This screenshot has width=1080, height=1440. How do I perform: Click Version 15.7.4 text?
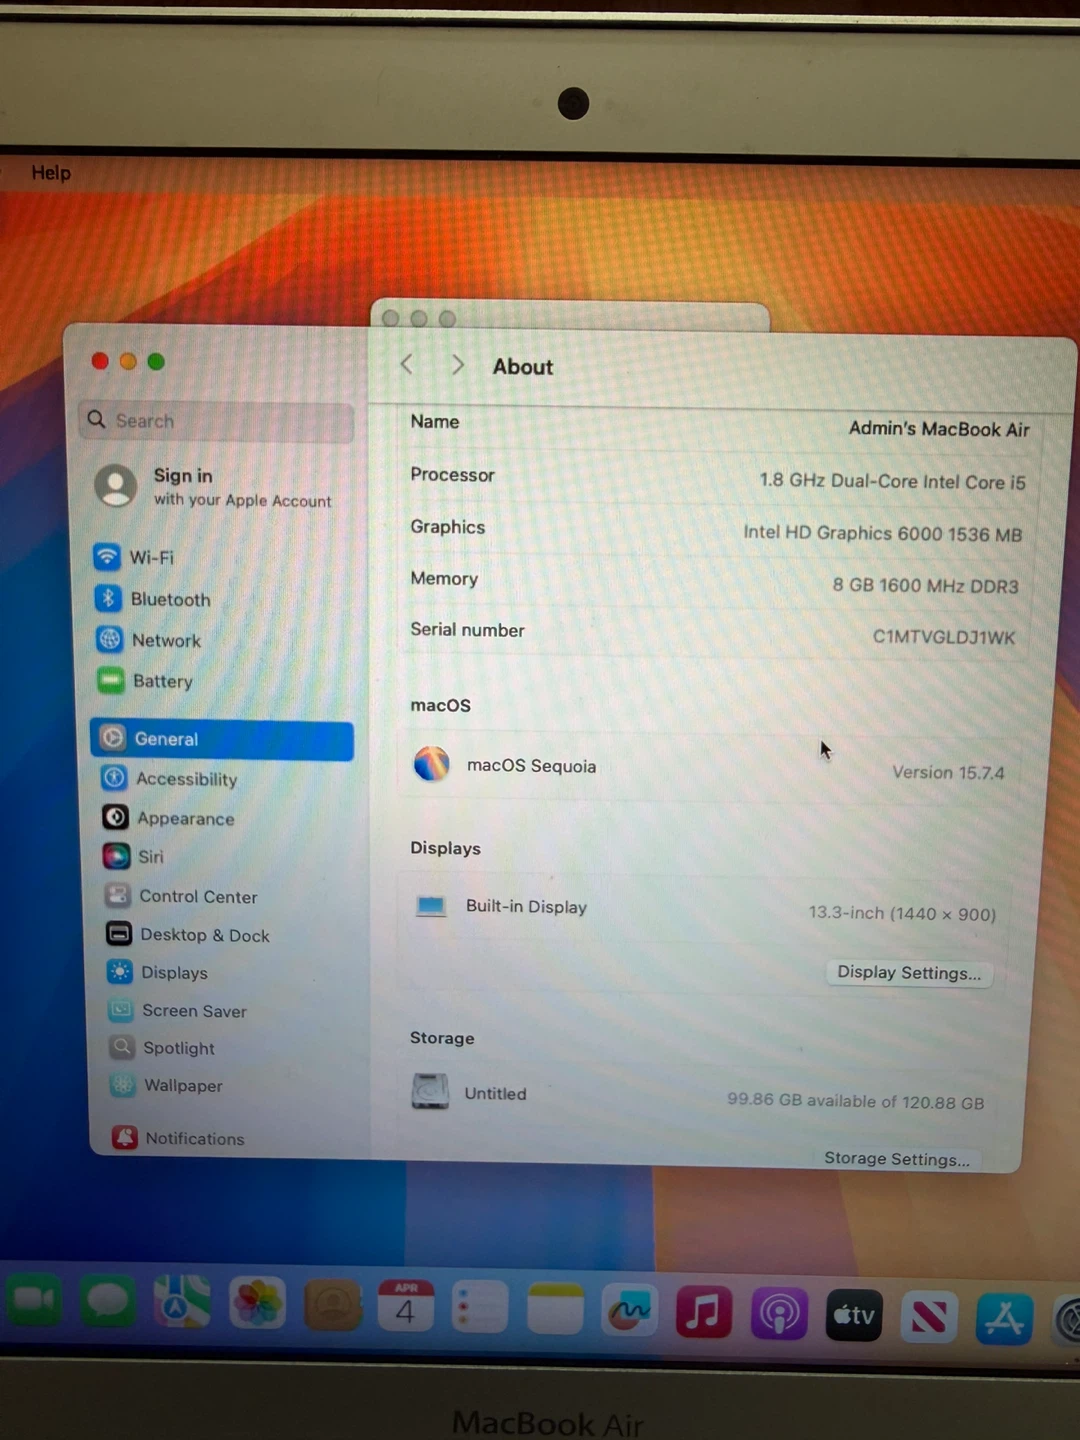pyautogui.click(x=948, y=772)
